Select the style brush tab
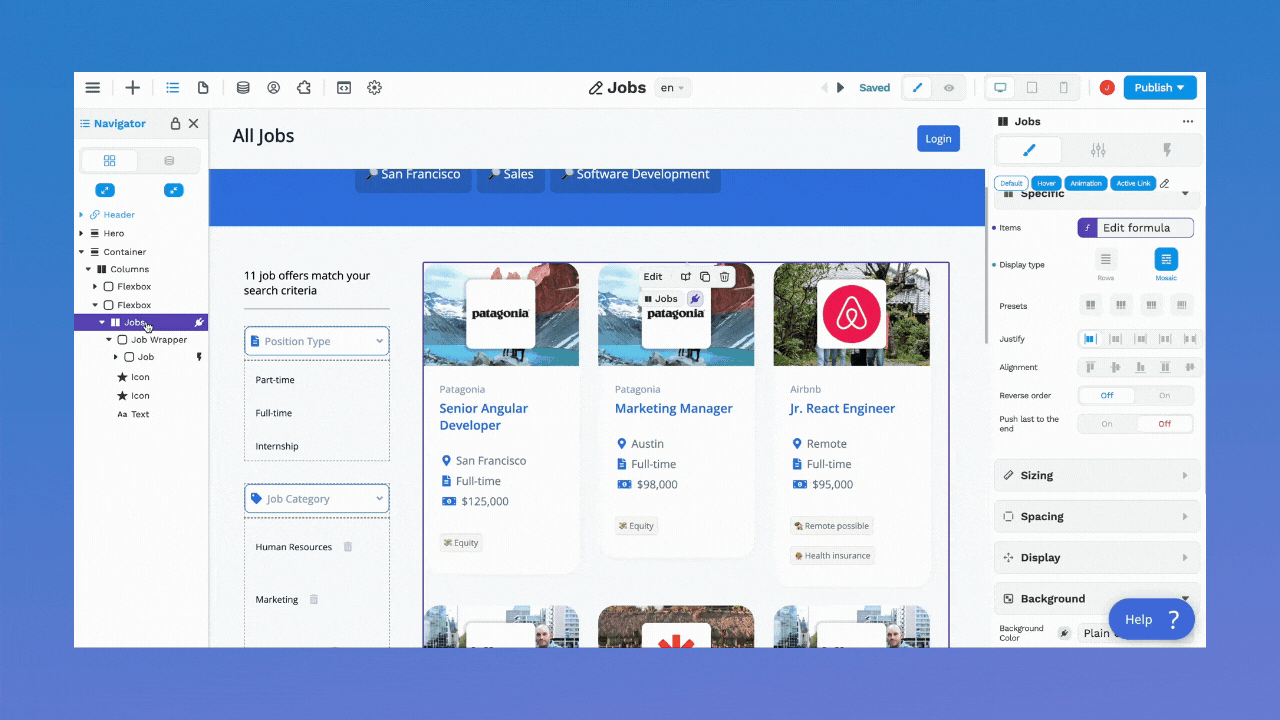Viewport: 1280px width, 720px height. [1029, 150]
